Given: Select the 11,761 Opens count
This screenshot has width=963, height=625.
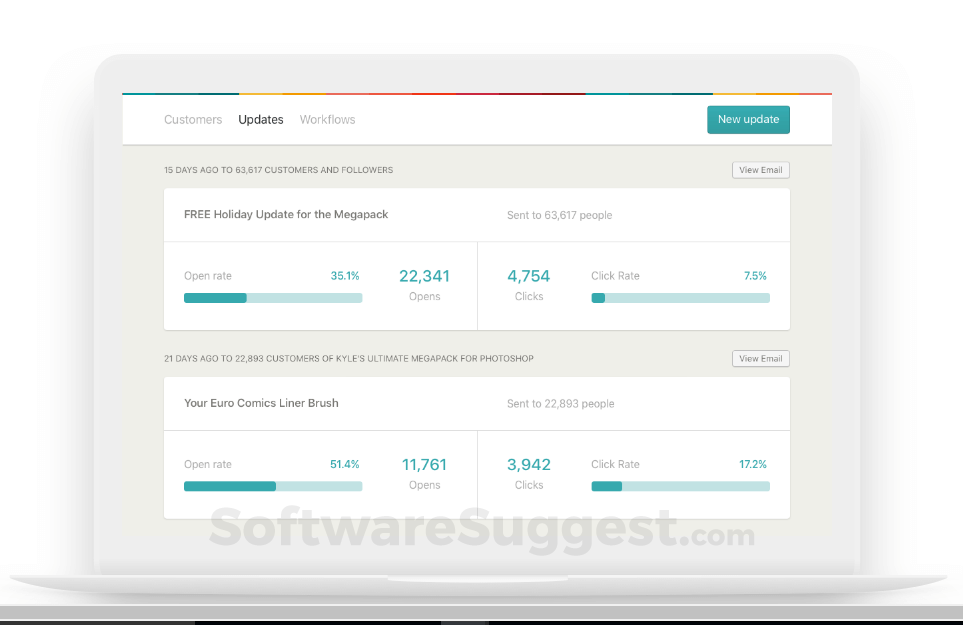Looking at the screenshot, I should tap(424, 464).
